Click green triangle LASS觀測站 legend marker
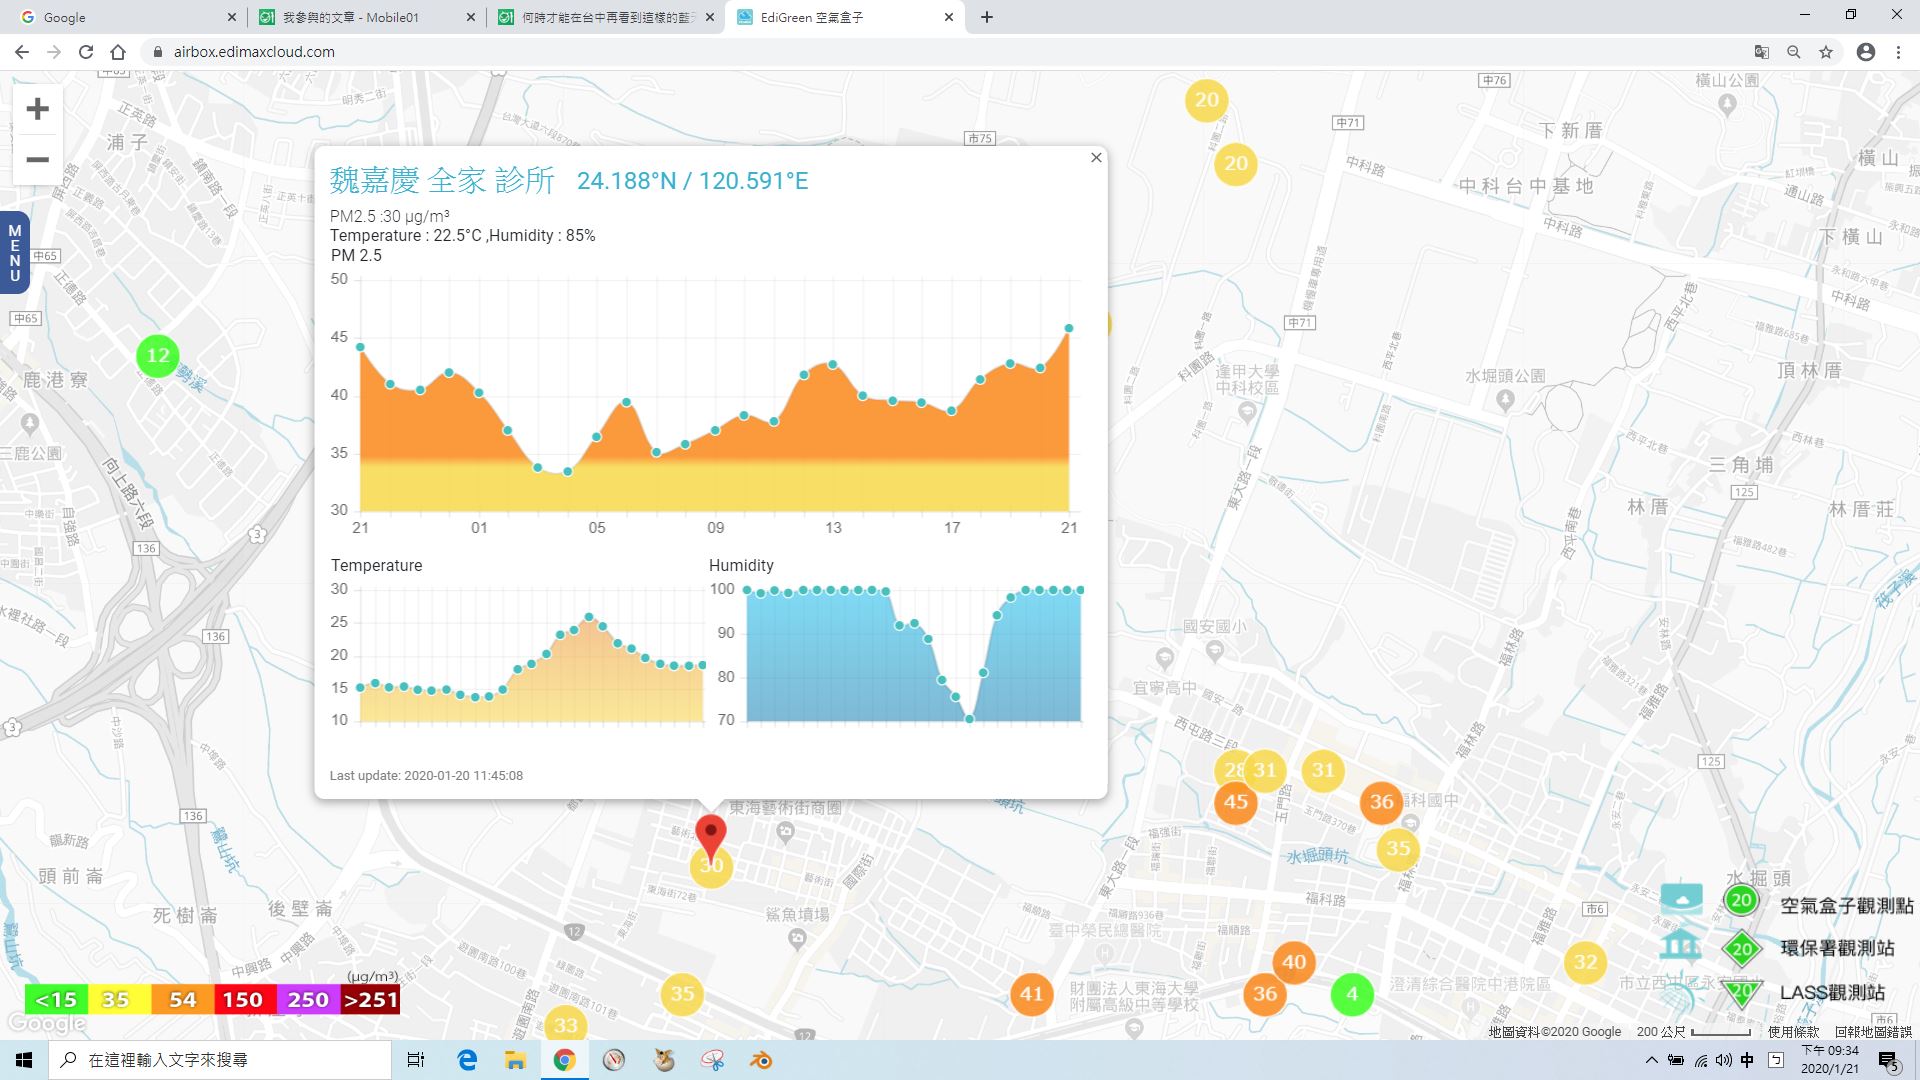Viewport: 1920px width, 1080px height. 1741,991
